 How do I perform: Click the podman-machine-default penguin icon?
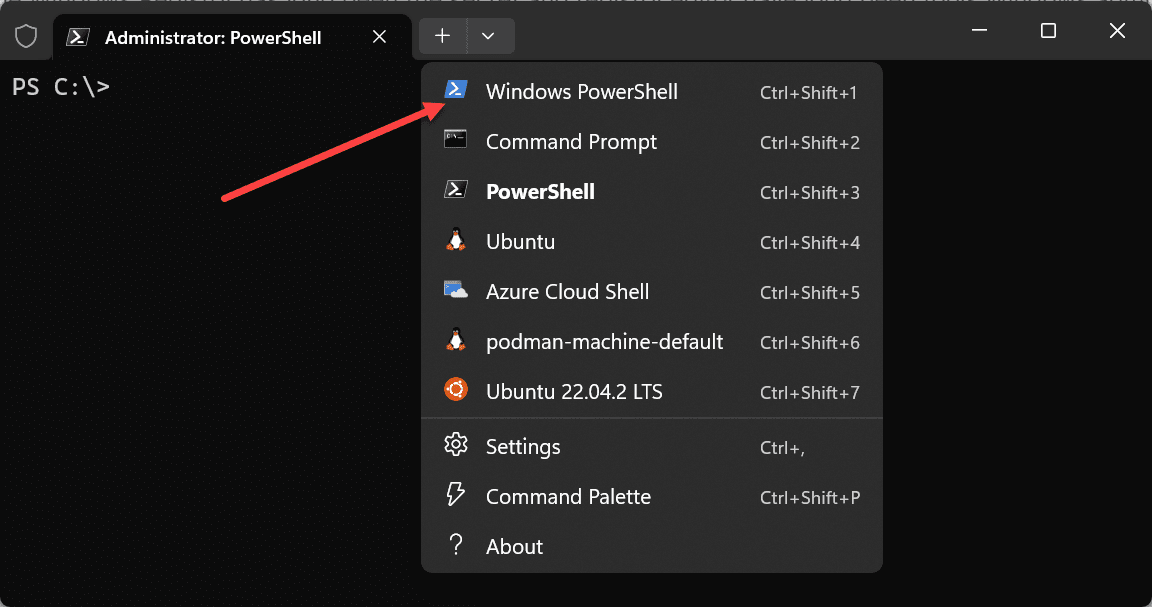[x=456, y=341]
